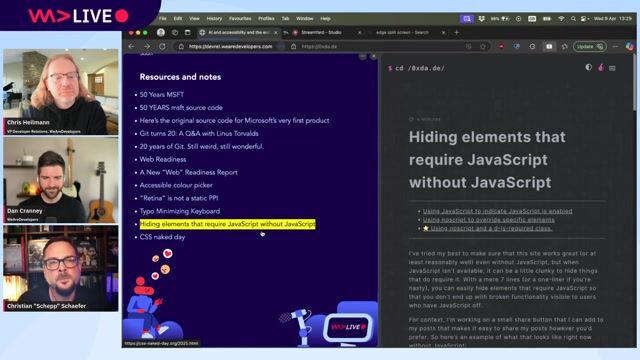Screen dimensions: 640x360
Task: Click the favorites star icon
Action: (x=483, y=47)
